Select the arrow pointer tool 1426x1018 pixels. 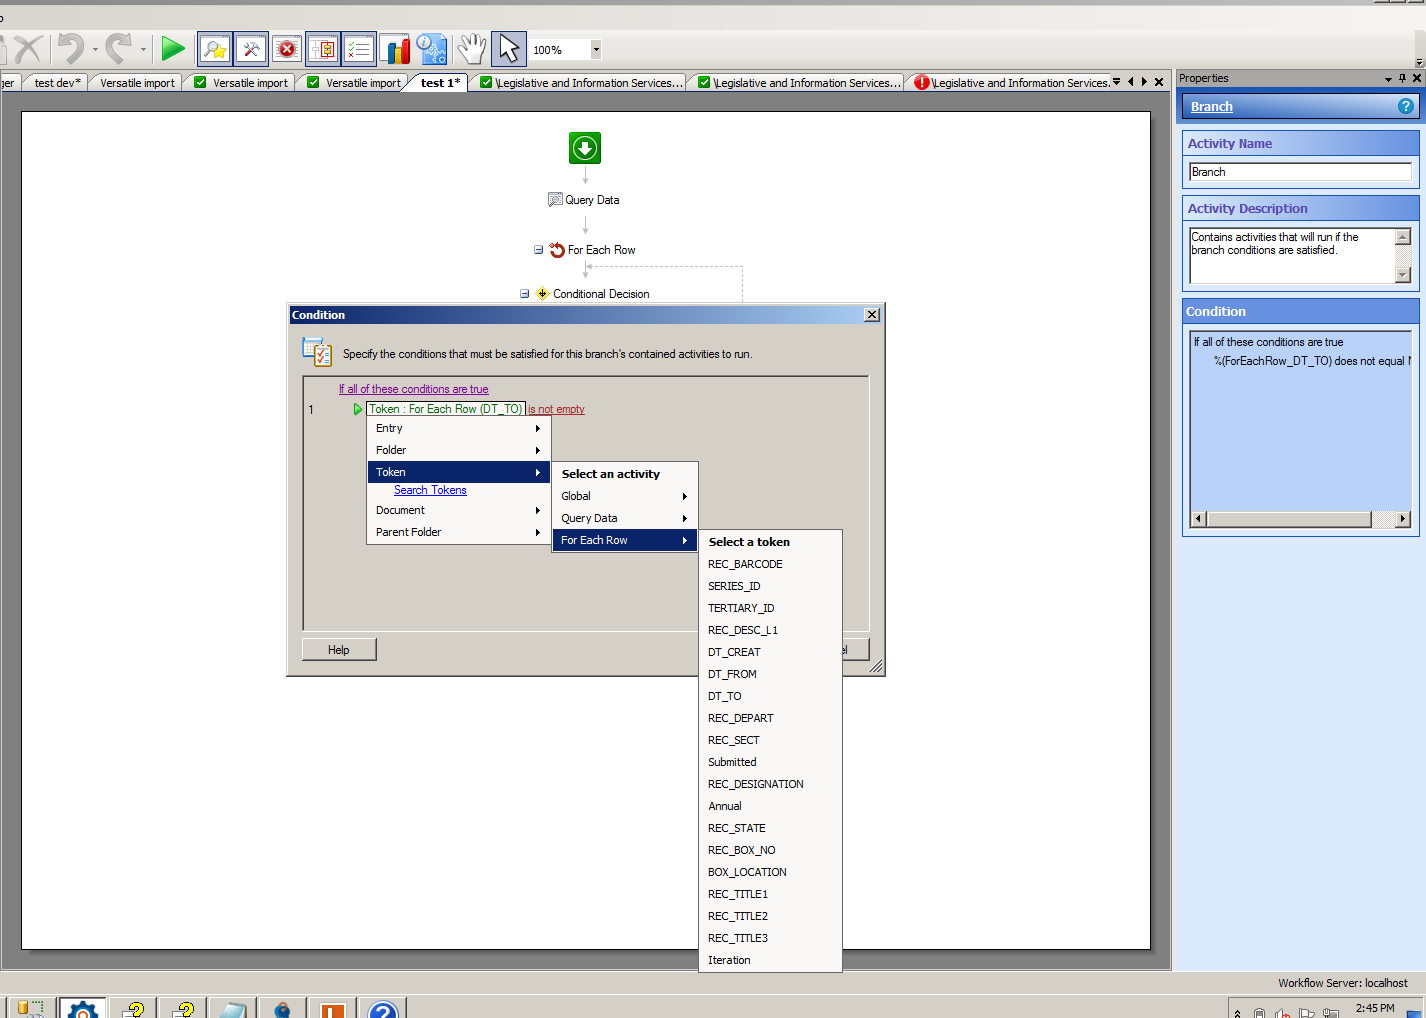509,49
